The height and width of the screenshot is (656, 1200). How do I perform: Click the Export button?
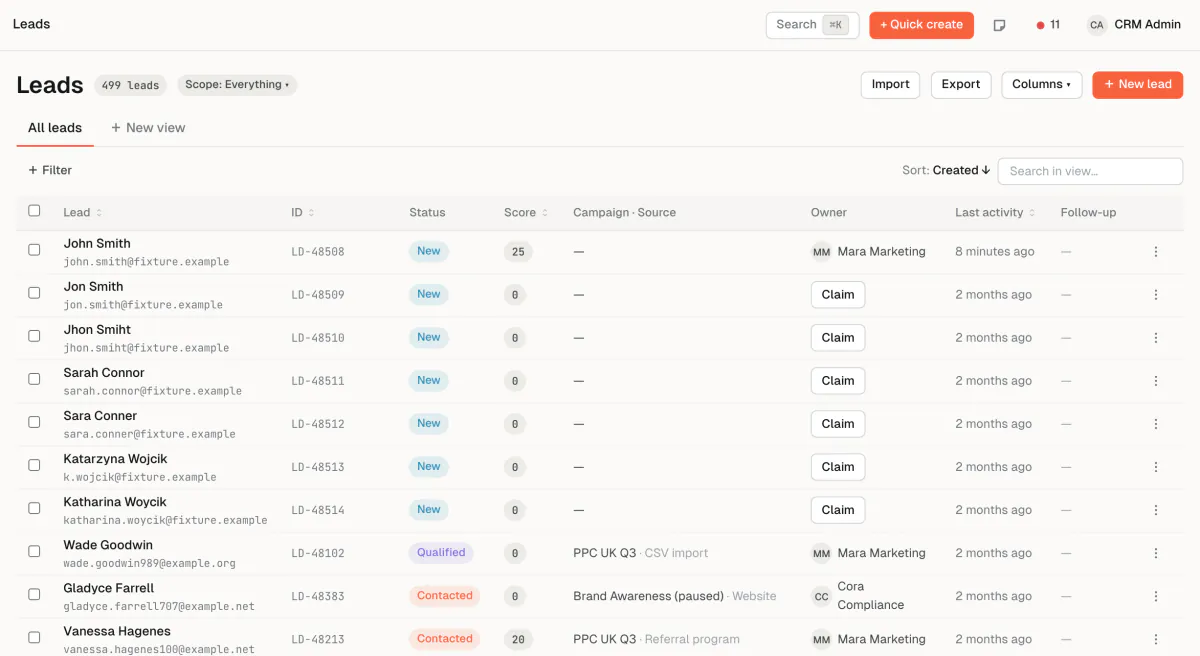coord(961,85)
